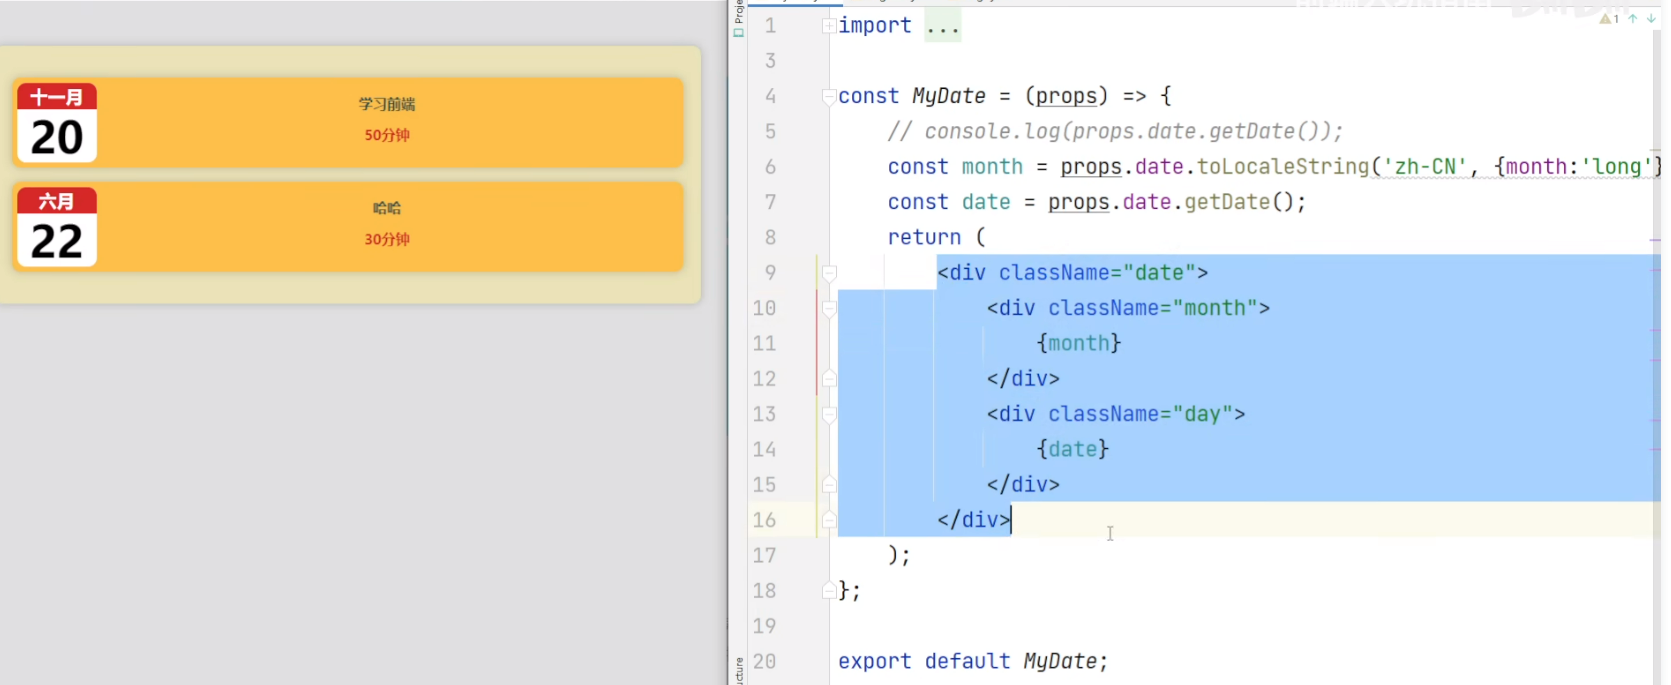Click fold end marker on line 18
This screenshot has height=685, width=1671.
pyautogui.click(x=829, y=590)
